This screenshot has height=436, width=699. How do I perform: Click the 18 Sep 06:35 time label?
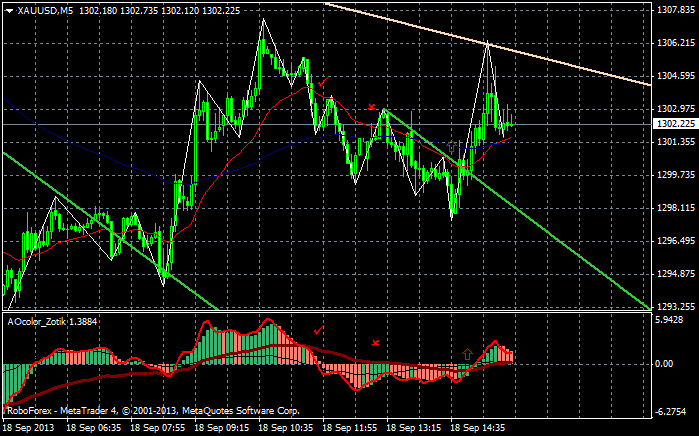tap(94, 428)
